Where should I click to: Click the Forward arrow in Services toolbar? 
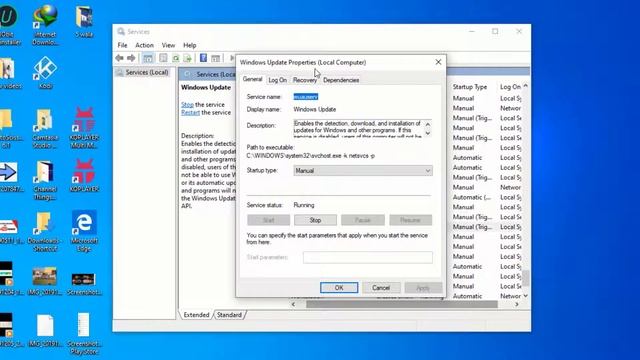131,58
